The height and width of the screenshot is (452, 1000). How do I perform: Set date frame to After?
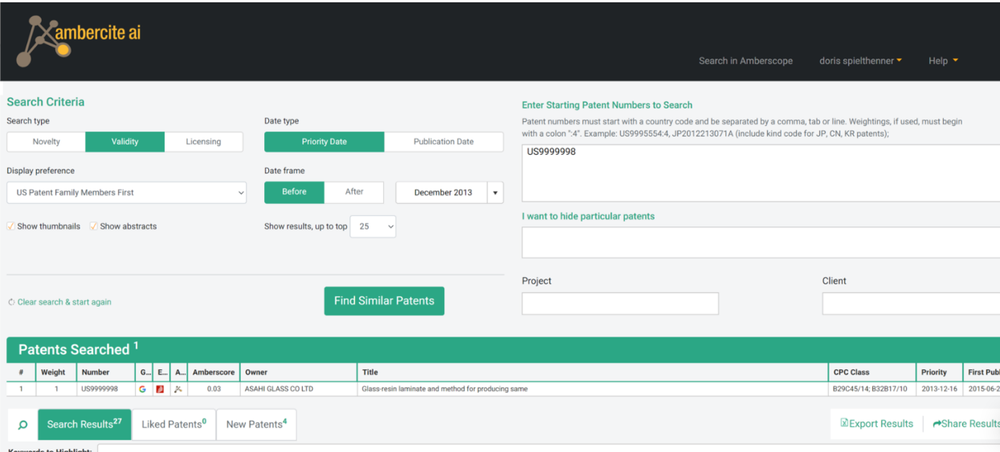[x=354, y=192]
